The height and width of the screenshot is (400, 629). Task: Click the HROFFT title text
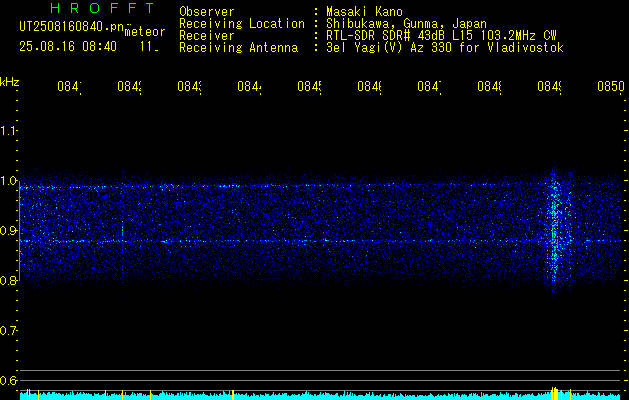(x=103, y=8)
